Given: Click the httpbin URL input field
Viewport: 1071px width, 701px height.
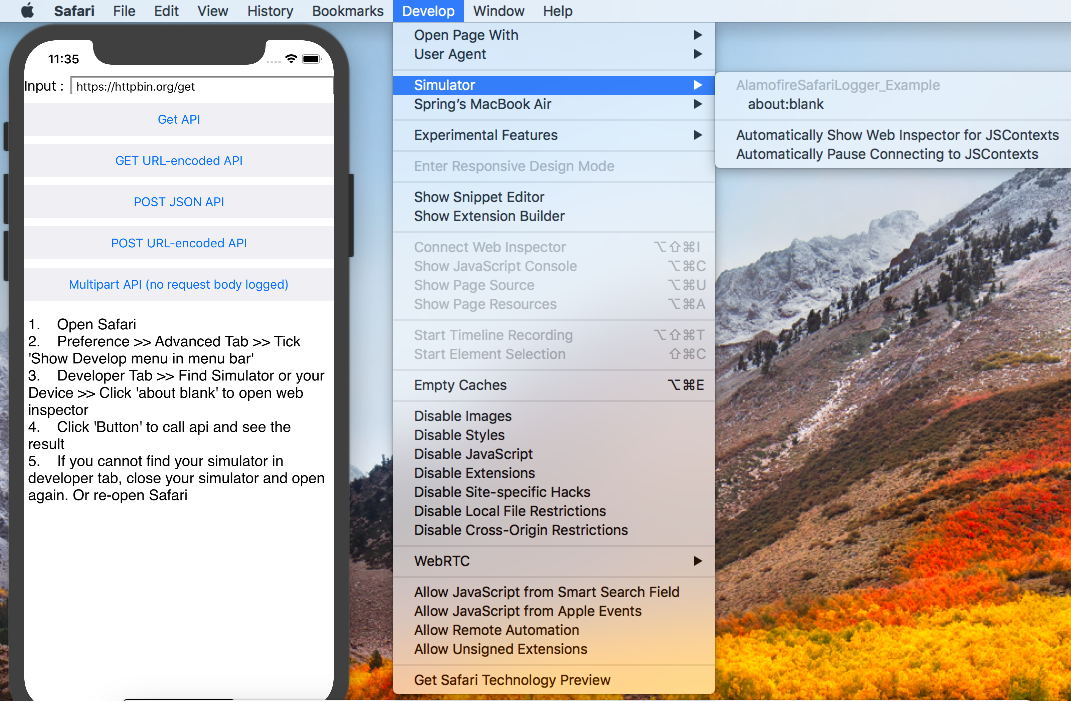Looking at the screenshot, I should tap(201, 87).
